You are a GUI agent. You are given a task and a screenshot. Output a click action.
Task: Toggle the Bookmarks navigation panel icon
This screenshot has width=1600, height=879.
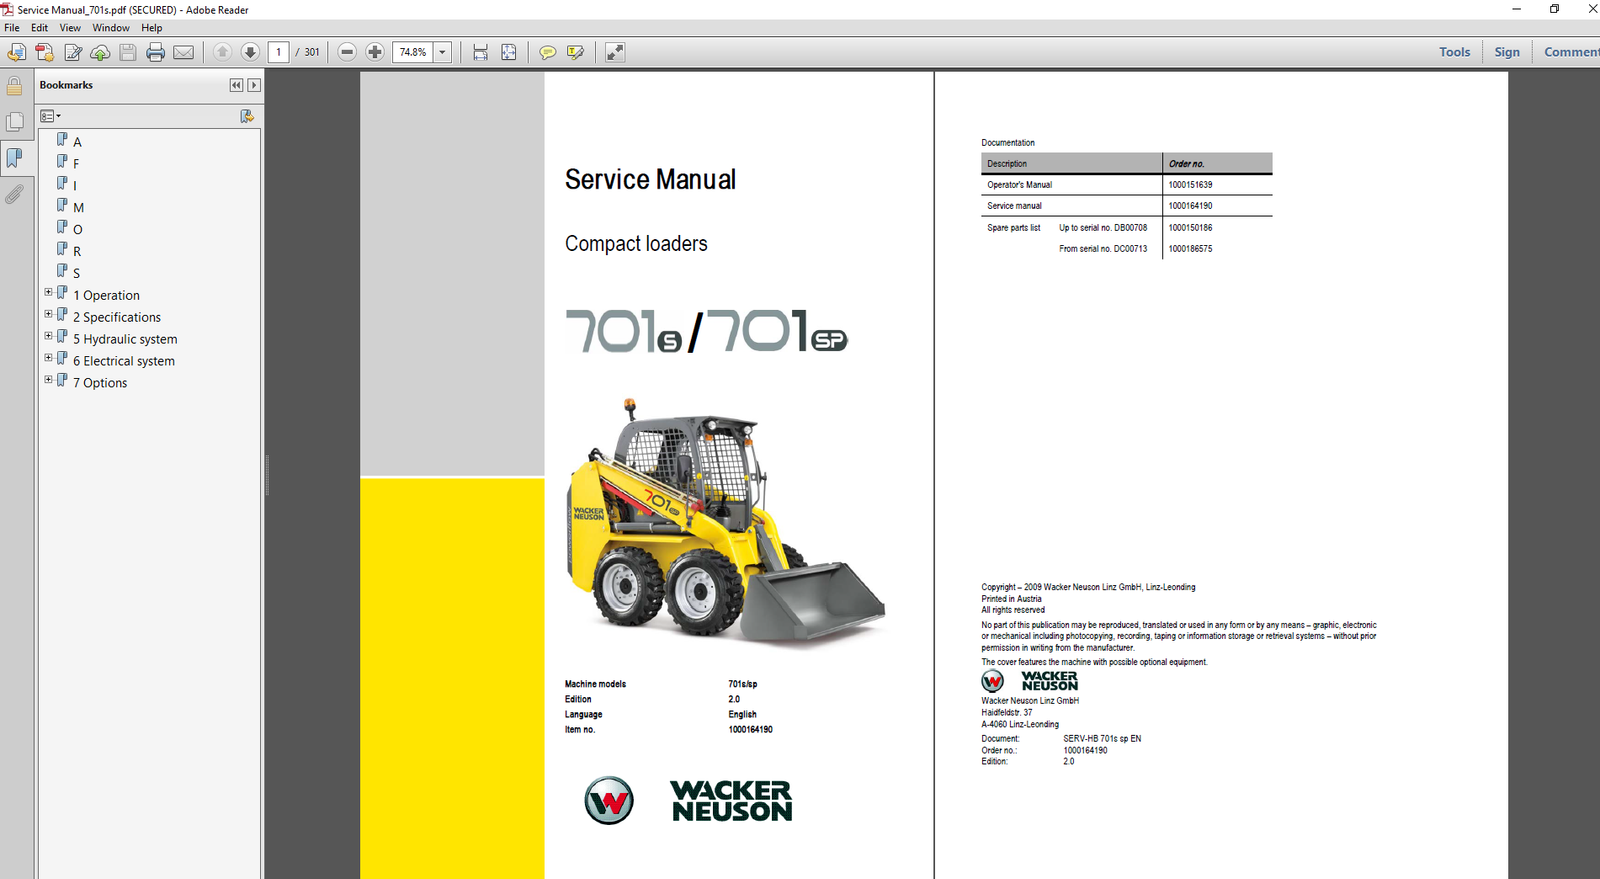tap(14, 158)
